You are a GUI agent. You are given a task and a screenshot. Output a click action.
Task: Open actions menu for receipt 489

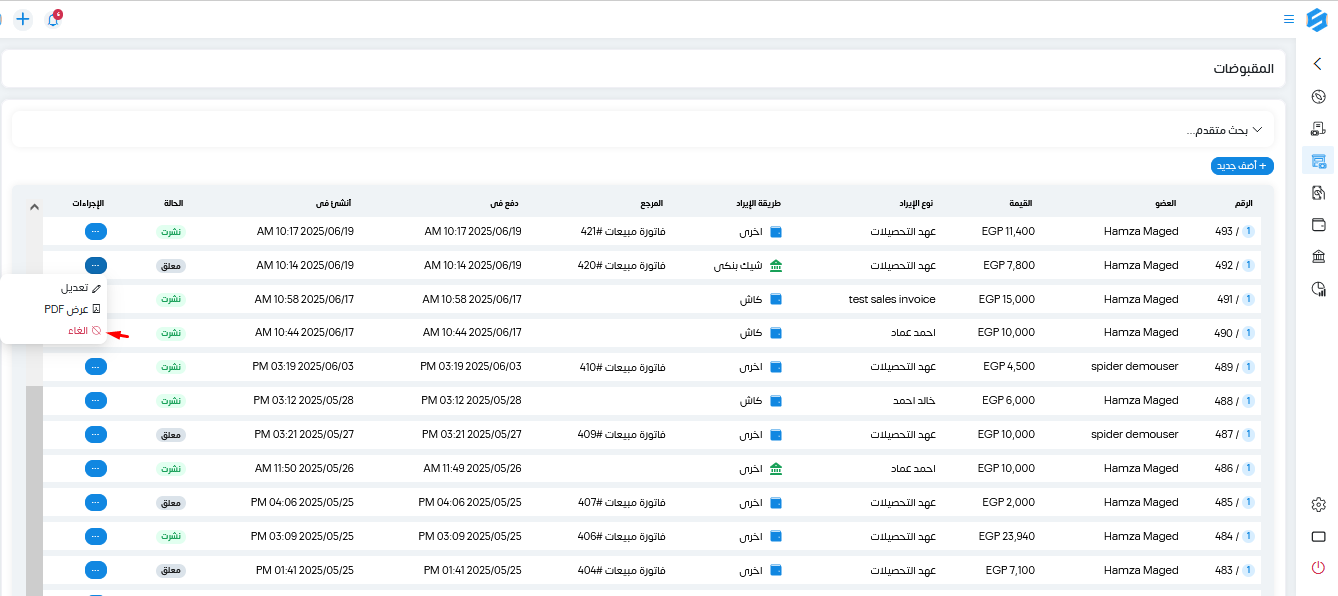pyautogui.click(x=96, y=366)
